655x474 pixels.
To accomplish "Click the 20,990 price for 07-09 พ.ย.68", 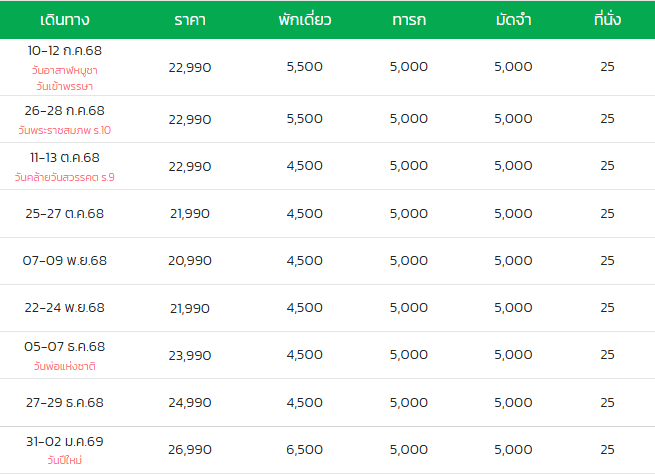I will click(190, 261).
